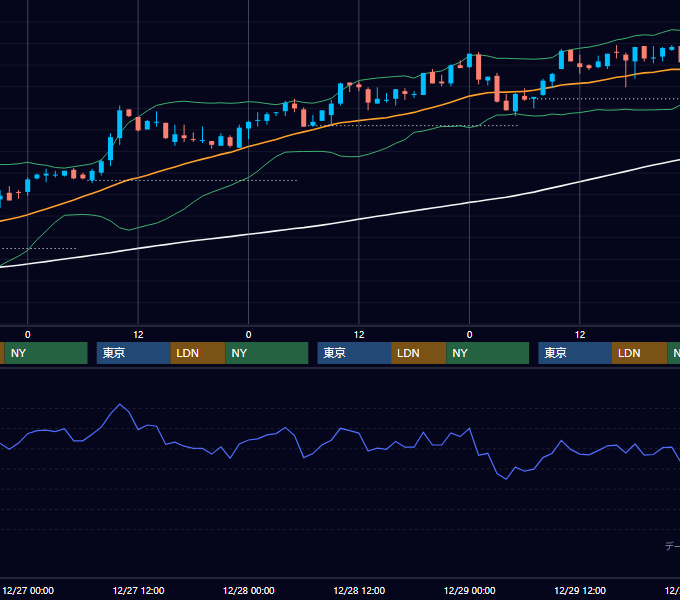Click the NY session block spanning 12/27 00:00
The height and width of the screenshot is (600, 680).
[x=46, y=353]
